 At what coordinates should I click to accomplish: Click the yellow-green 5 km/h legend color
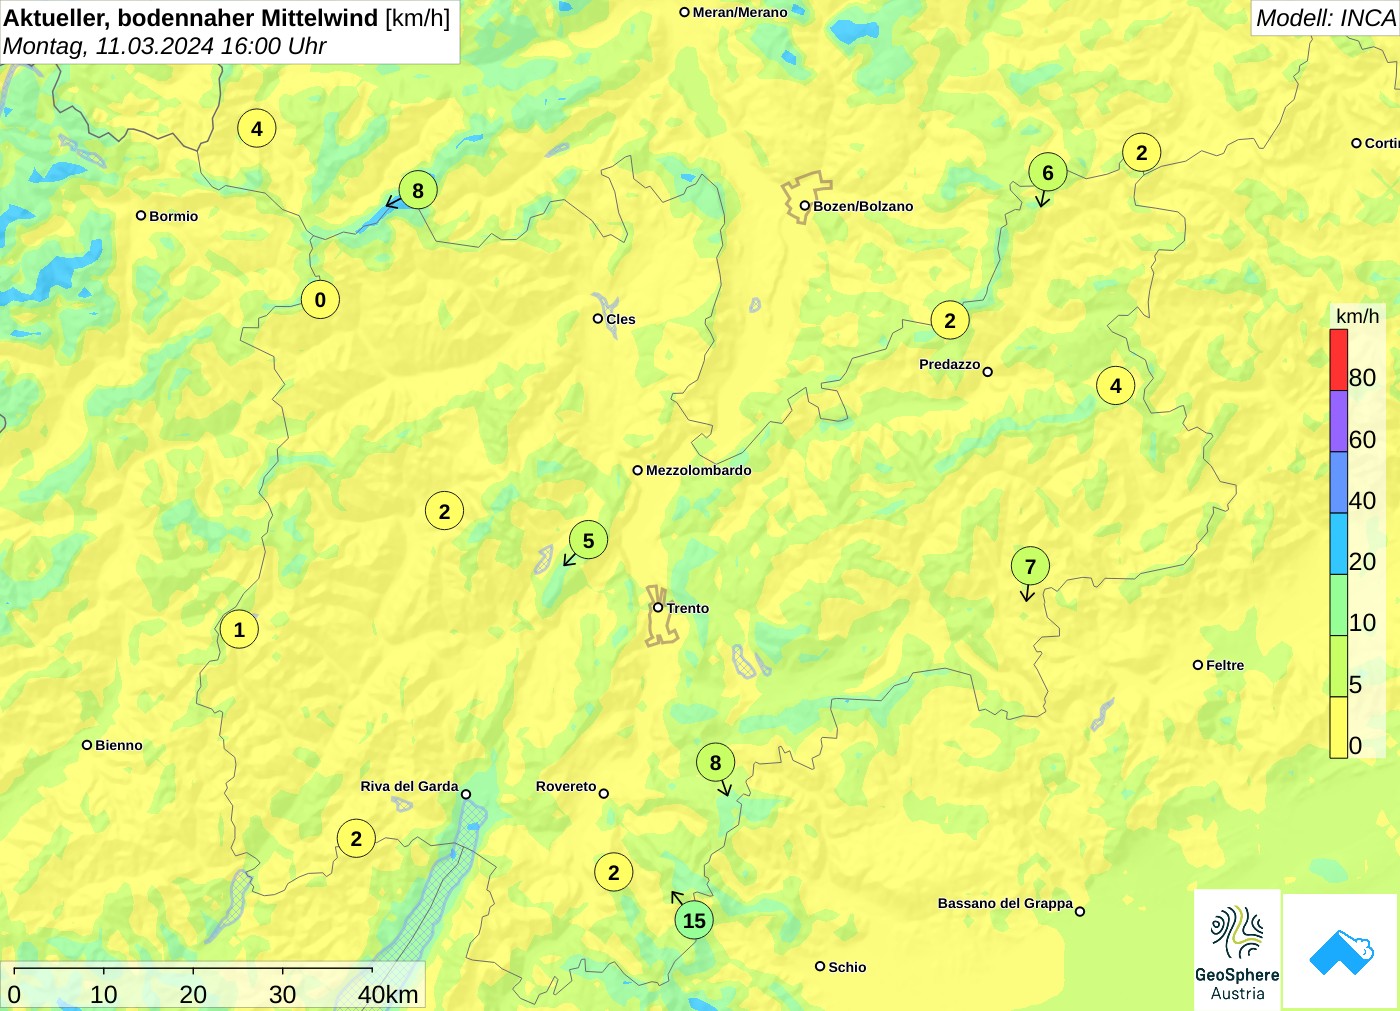coord(1339,665)
